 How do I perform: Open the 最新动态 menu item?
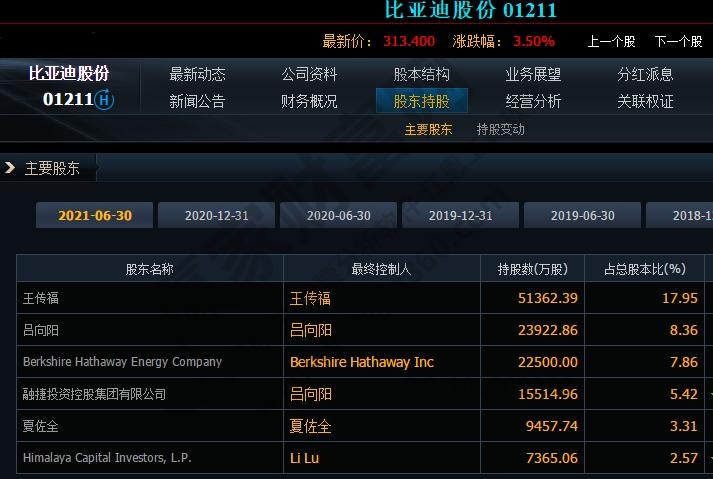[198, 74]
